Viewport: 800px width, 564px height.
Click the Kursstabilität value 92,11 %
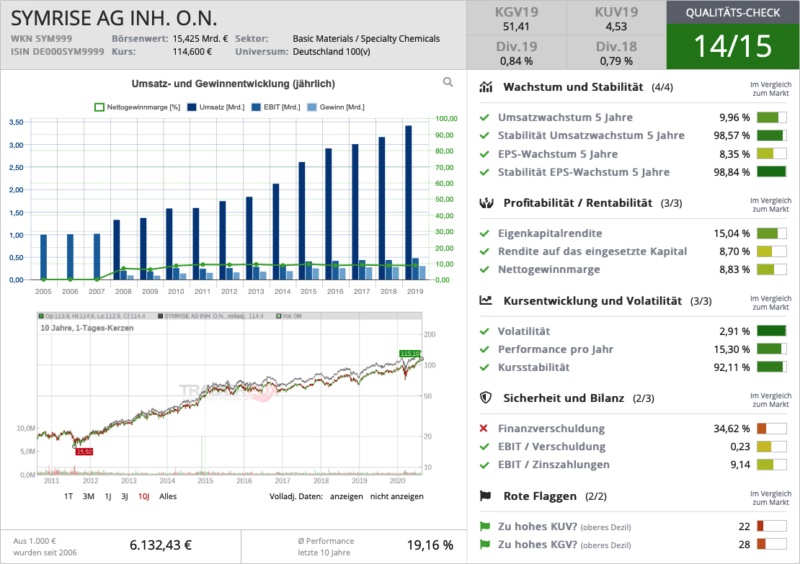point(732,367)
